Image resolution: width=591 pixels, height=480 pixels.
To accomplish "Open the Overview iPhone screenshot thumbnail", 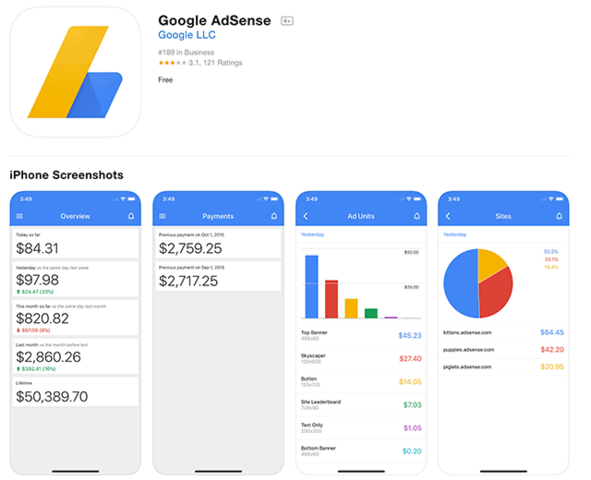I will click(75, 333).
